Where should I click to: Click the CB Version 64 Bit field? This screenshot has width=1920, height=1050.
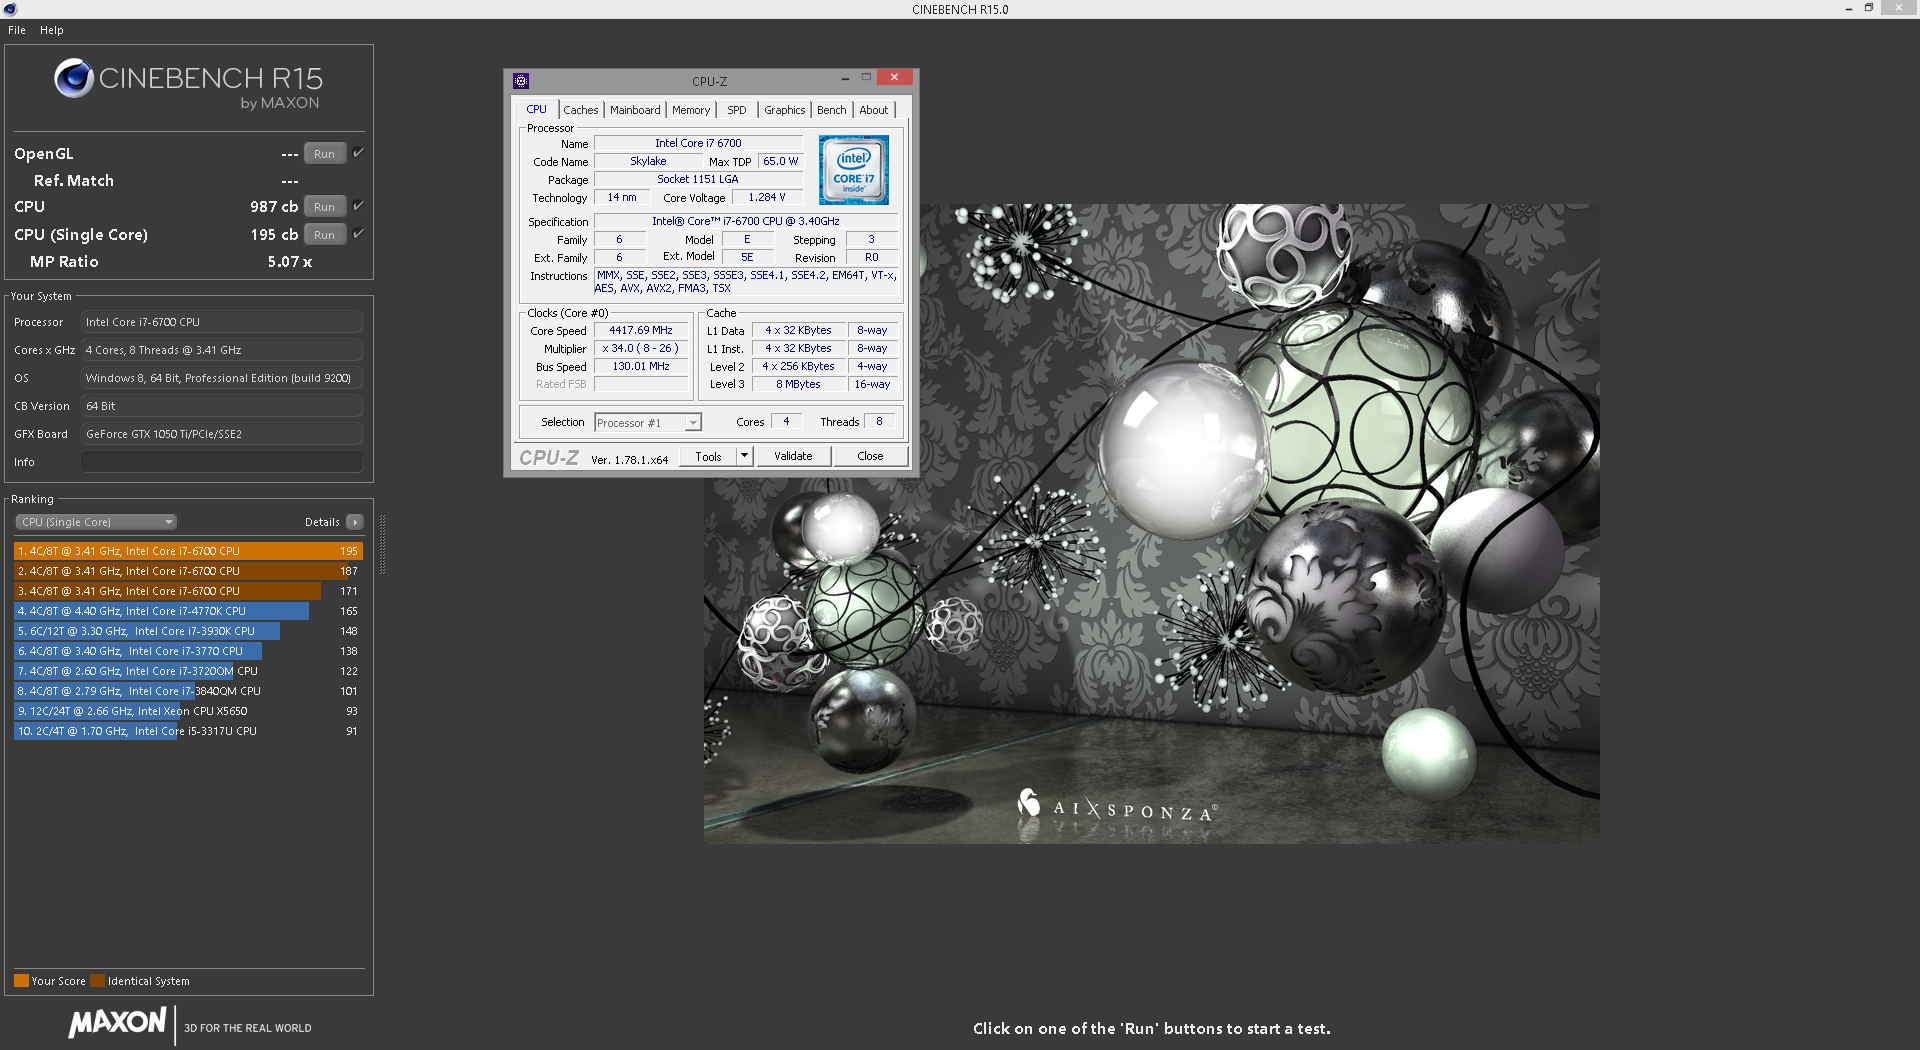pos(222,406)
